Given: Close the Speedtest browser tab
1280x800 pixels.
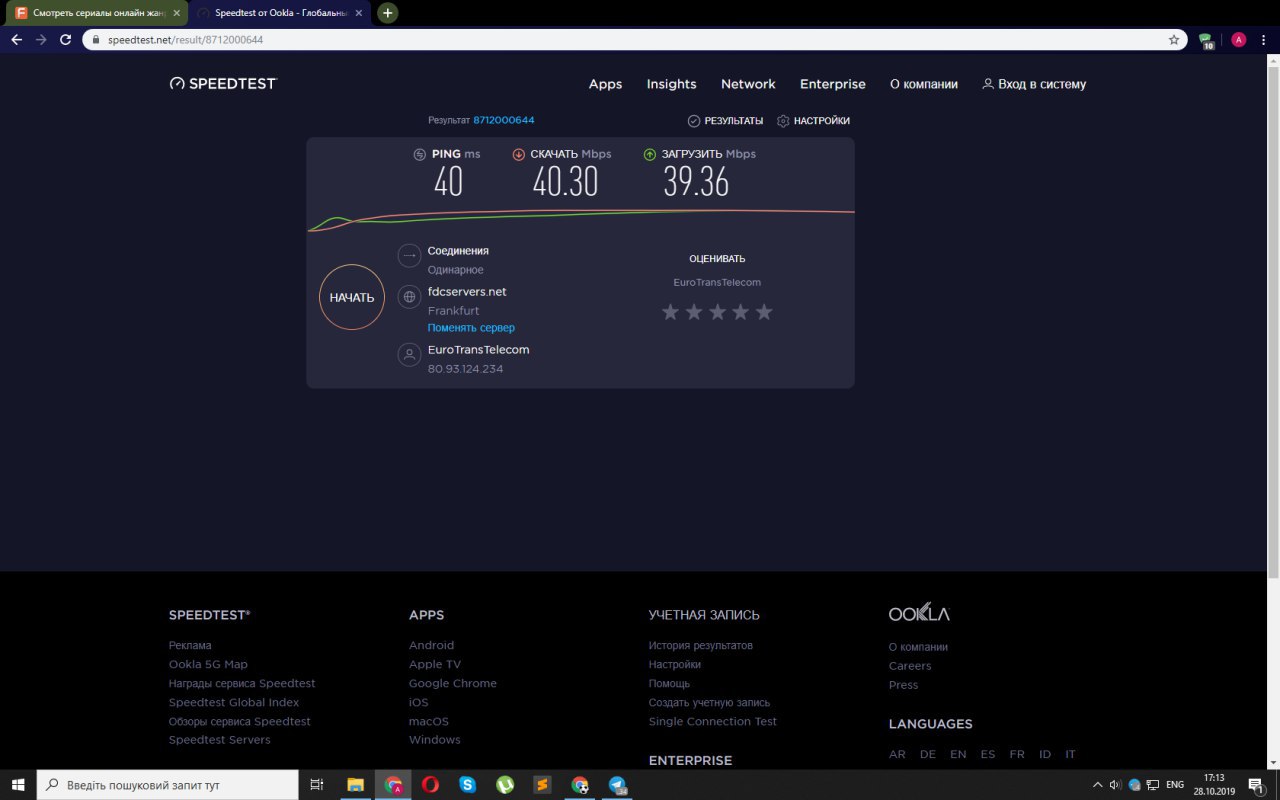Looking at the screenshot, I should click(x=359, y=13).
